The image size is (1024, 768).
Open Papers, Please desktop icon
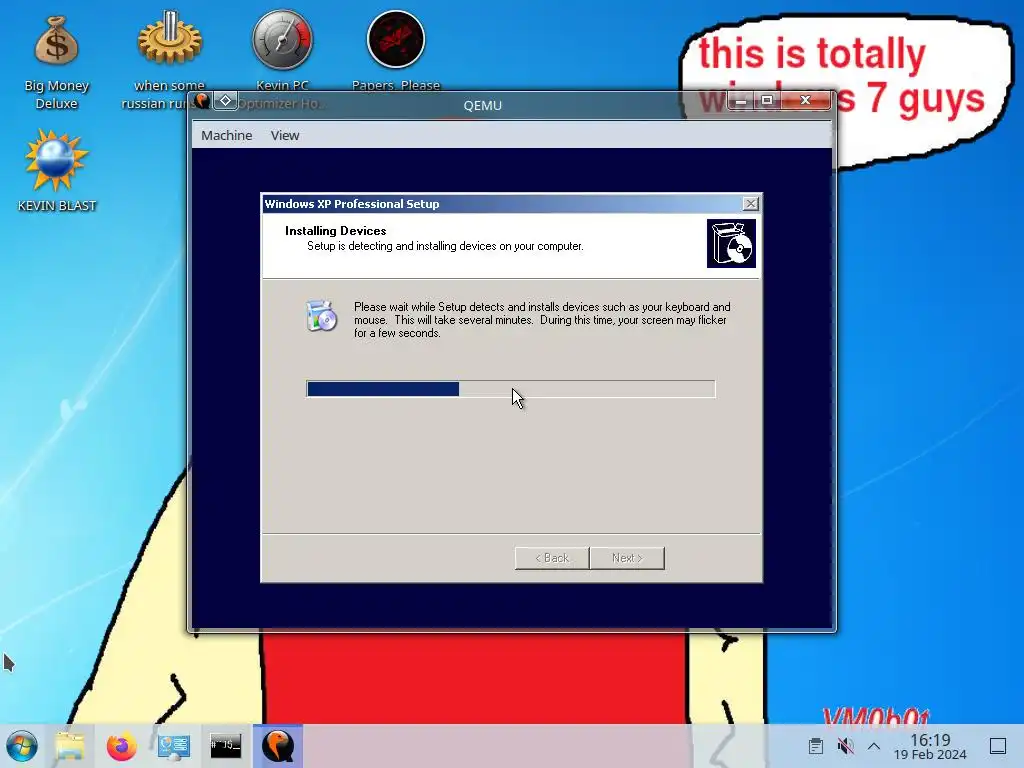coord(396,51)
